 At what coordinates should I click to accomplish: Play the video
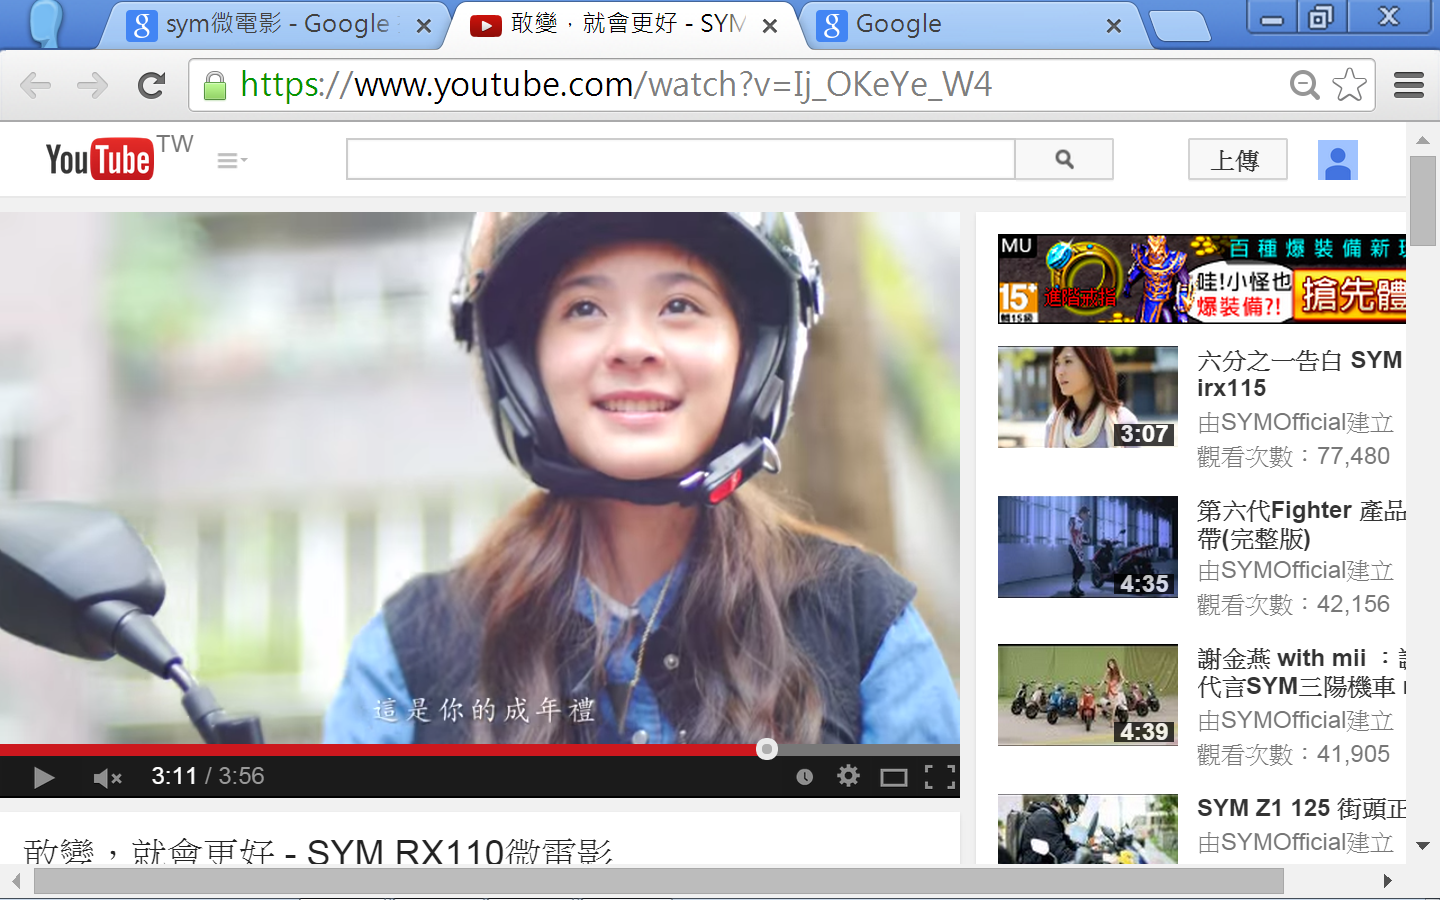point(43,777)
